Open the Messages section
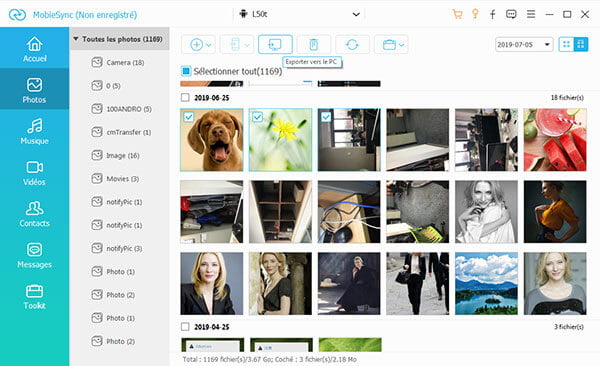 point(34,255)
